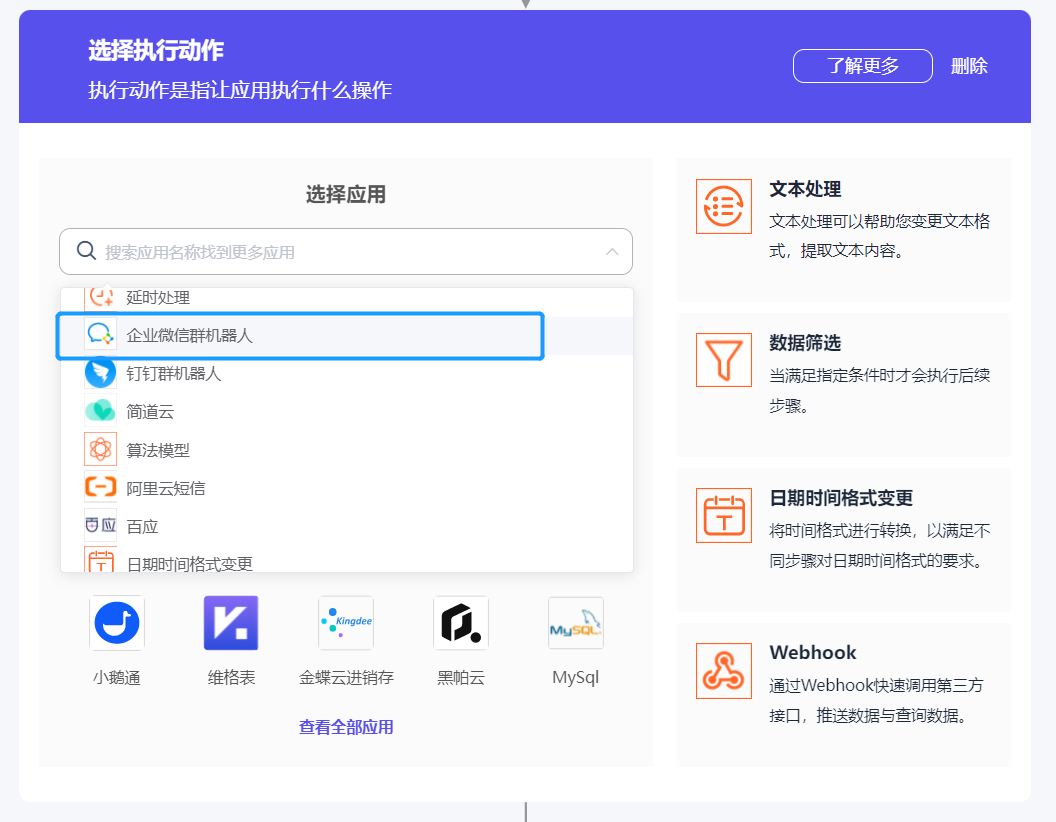Select 钉钉群机器人 from the list
Viewport: 1056px width, 822px height.
347,373
